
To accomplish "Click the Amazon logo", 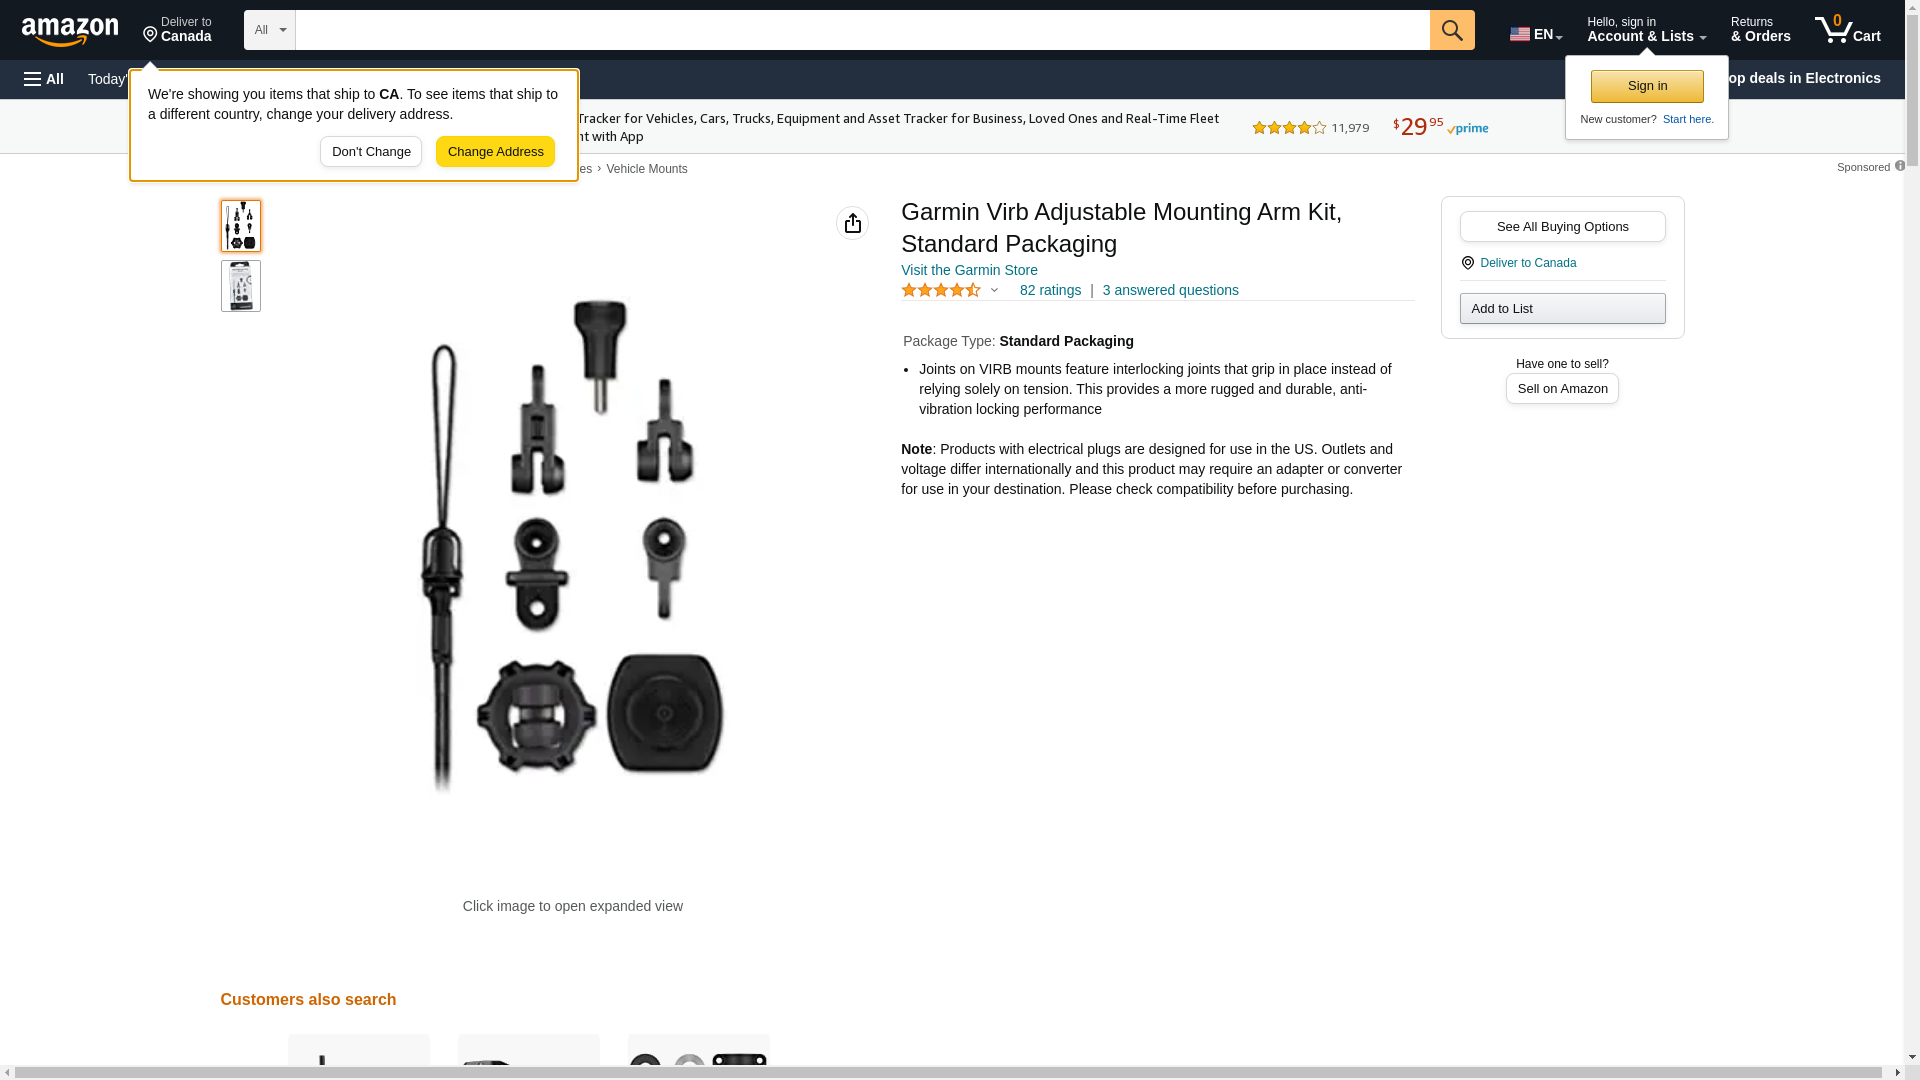I will (70, 31).
